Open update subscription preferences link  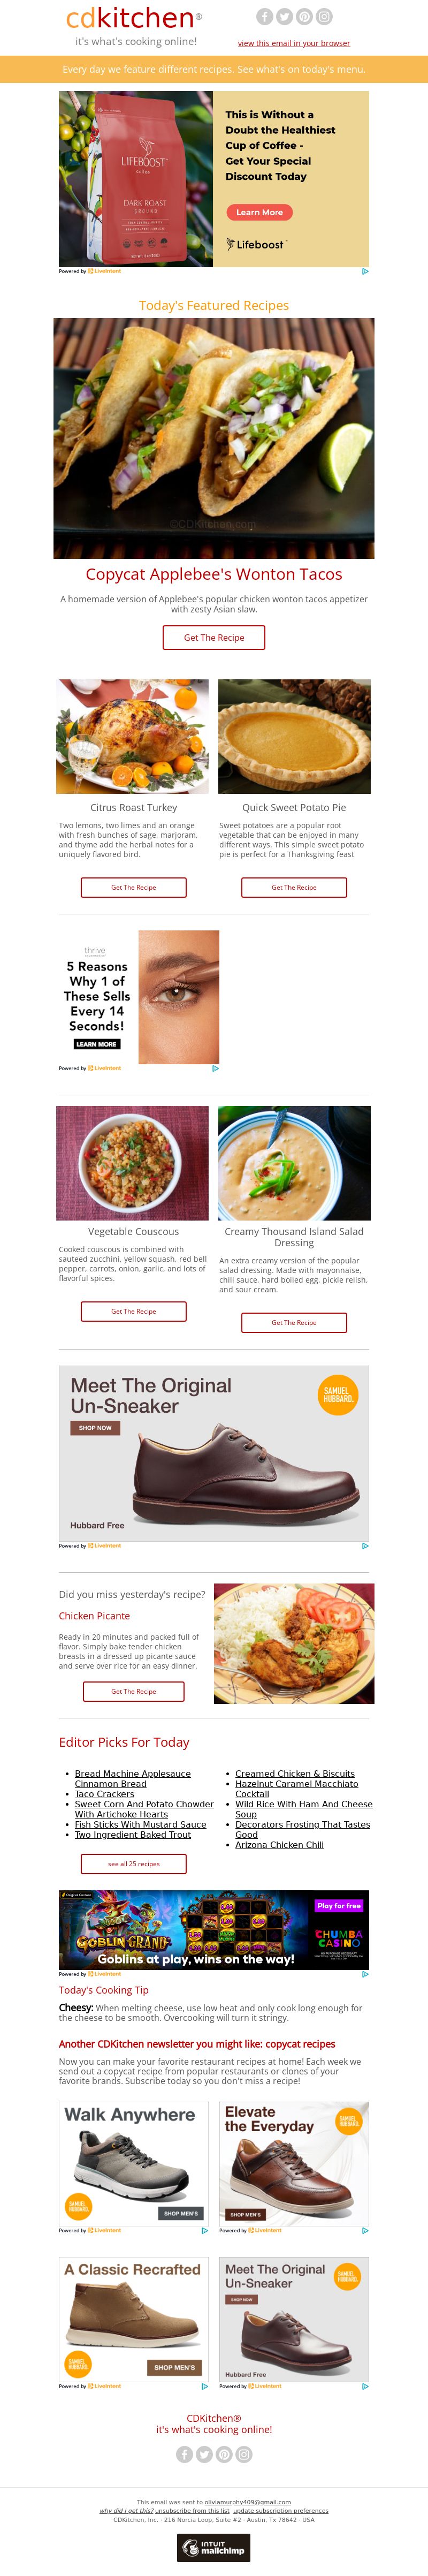click(280, 2510)
